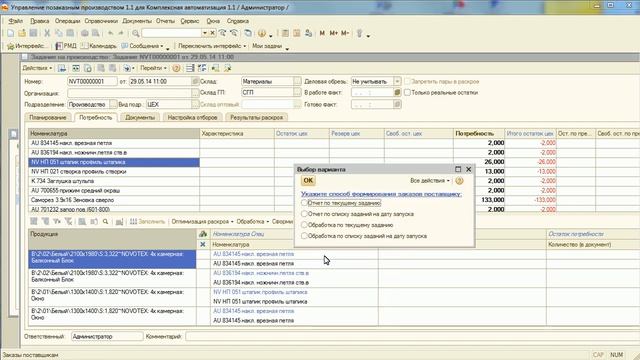Click the M+ memory add icon

click(x=333, y=33)
